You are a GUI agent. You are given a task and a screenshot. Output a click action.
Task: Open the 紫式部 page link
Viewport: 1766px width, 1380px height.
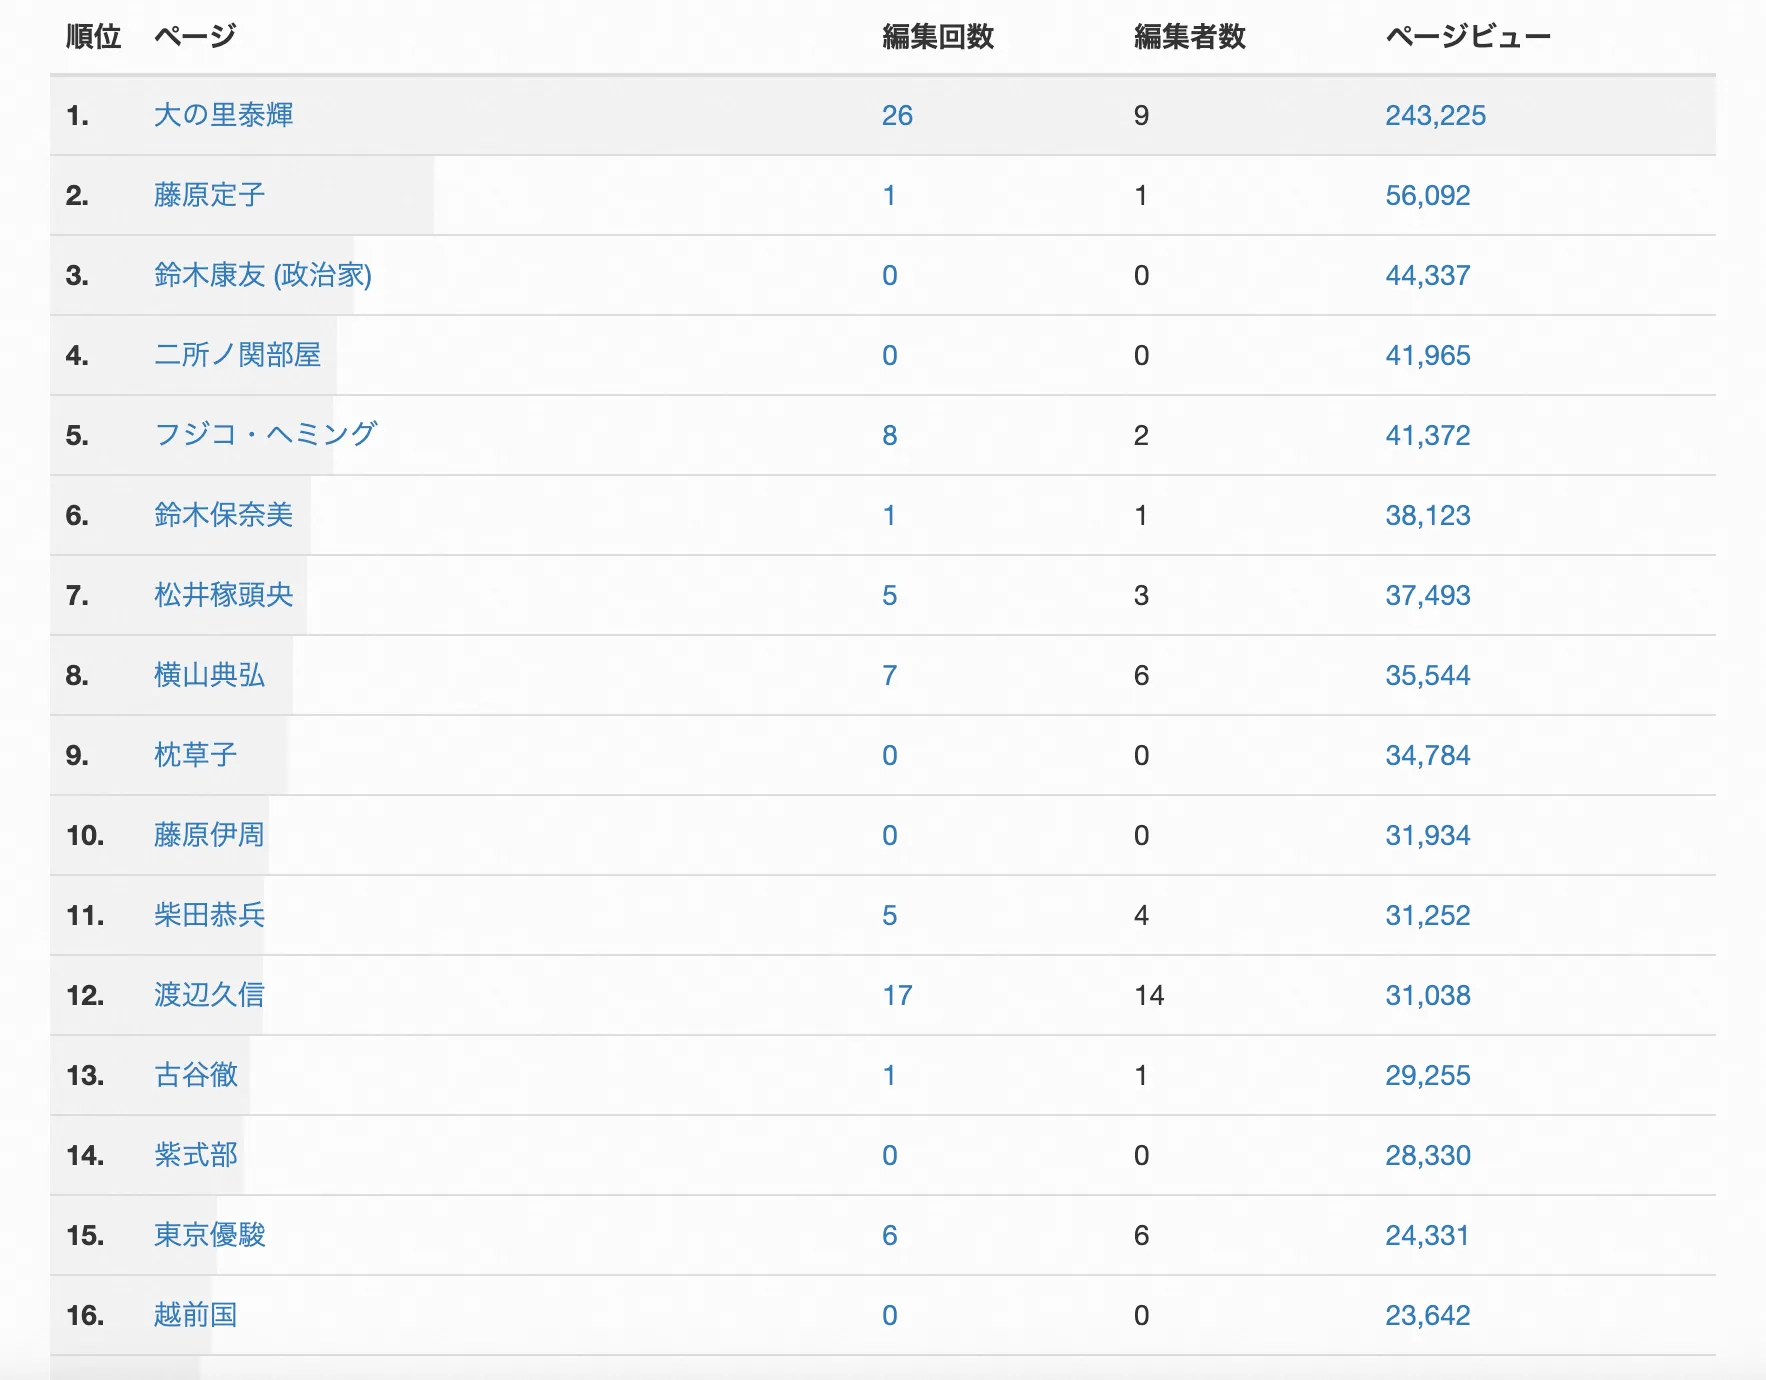pyautogui.click(x=195, y=1155)
